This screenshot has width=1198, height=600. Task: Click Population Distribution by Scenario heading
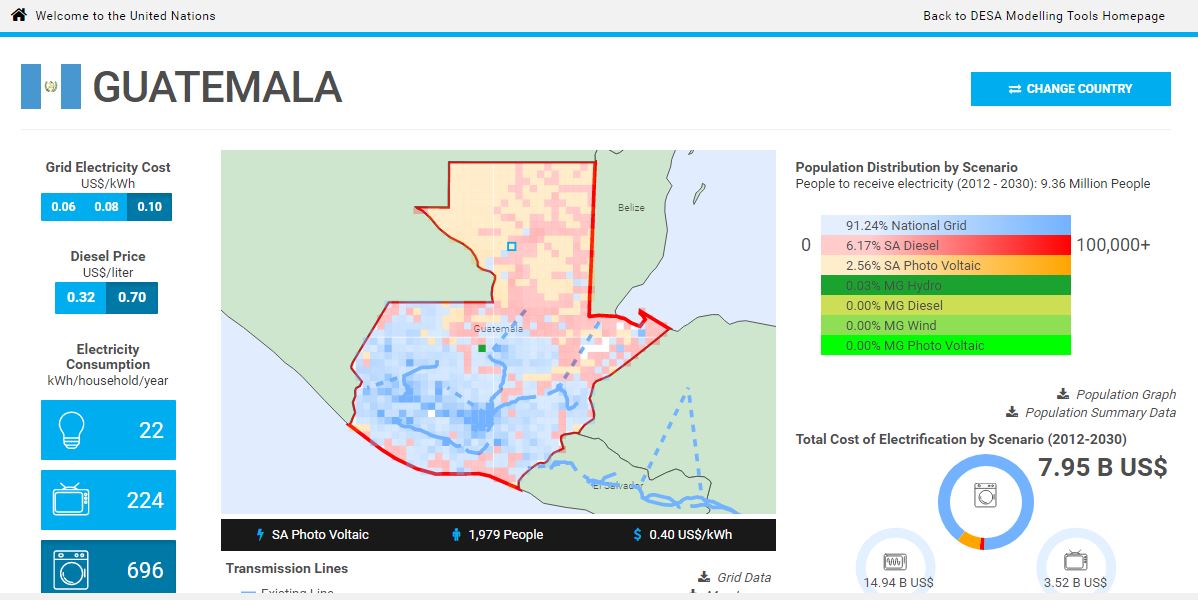[x=906, y=167]
